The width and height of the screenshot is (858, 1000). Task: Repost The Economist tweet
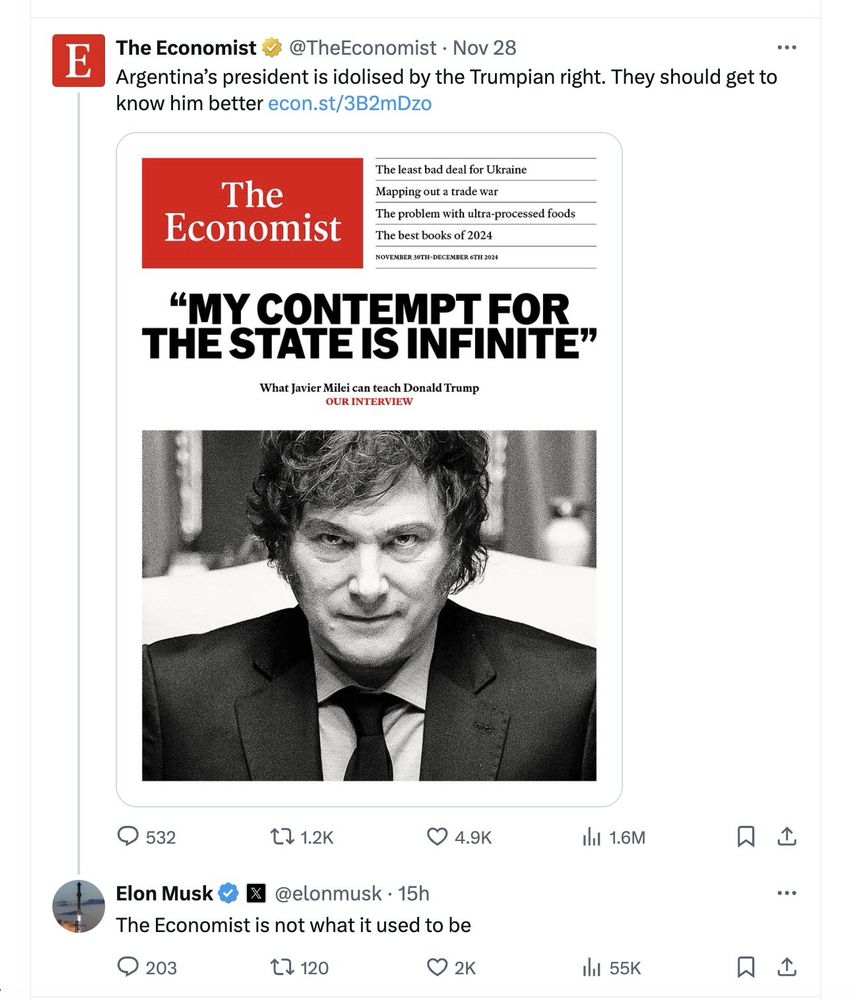(x=301, y=836)
